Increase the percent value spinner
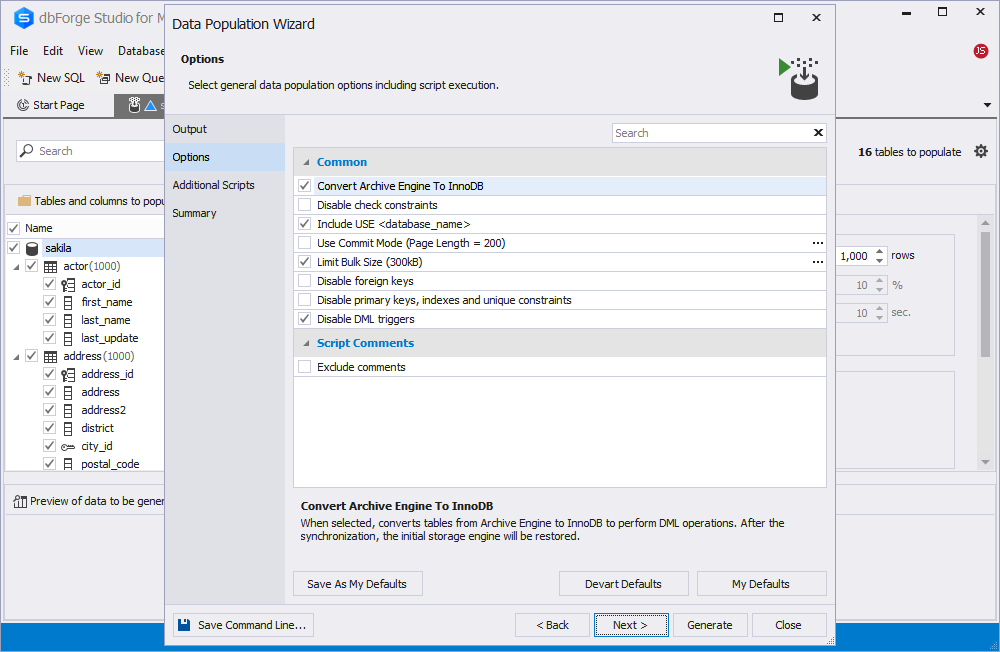 click(x=880, y=281)
